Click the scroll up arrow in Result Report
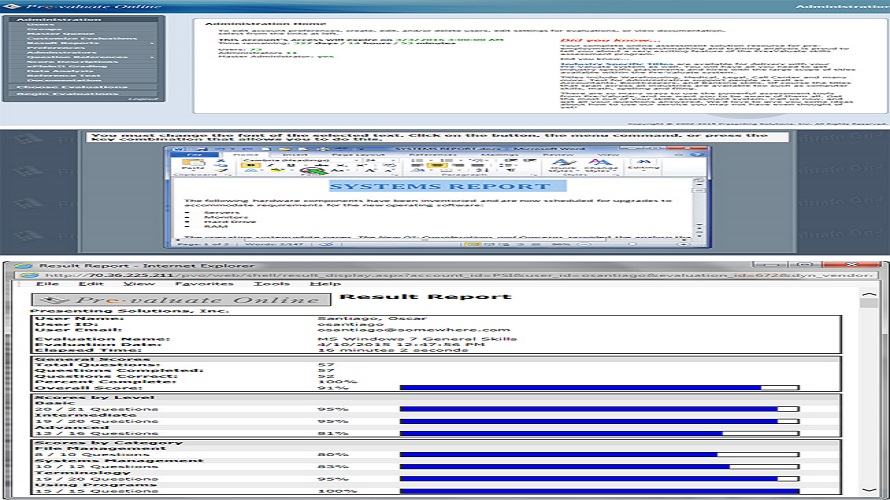Viewport: 890px width, 500px height. pyautogui.click(x=868, y=295)
